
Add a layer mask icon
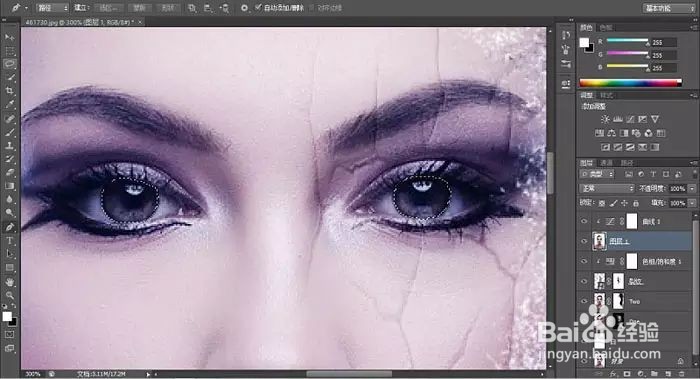click(x=627, y=374)
